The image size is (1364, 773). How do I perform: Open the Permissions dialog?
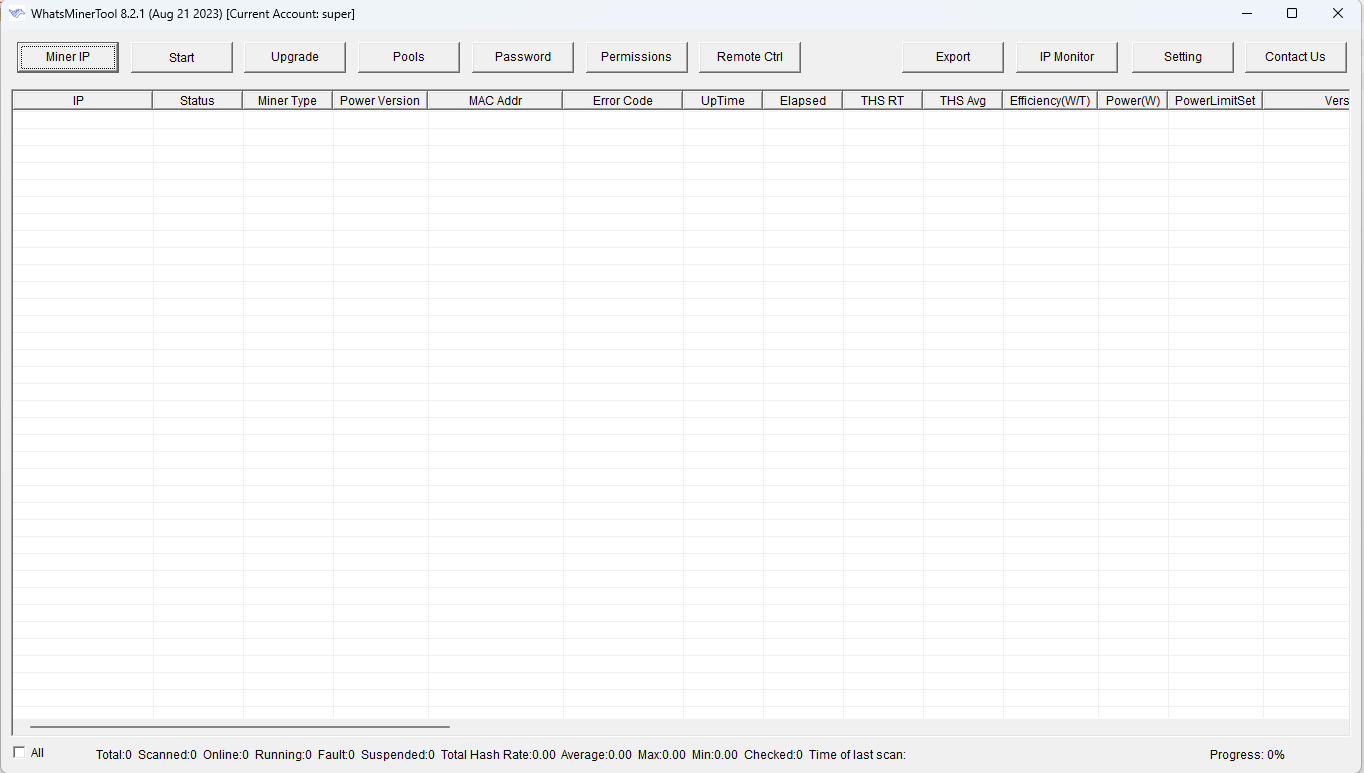(636, 57)
